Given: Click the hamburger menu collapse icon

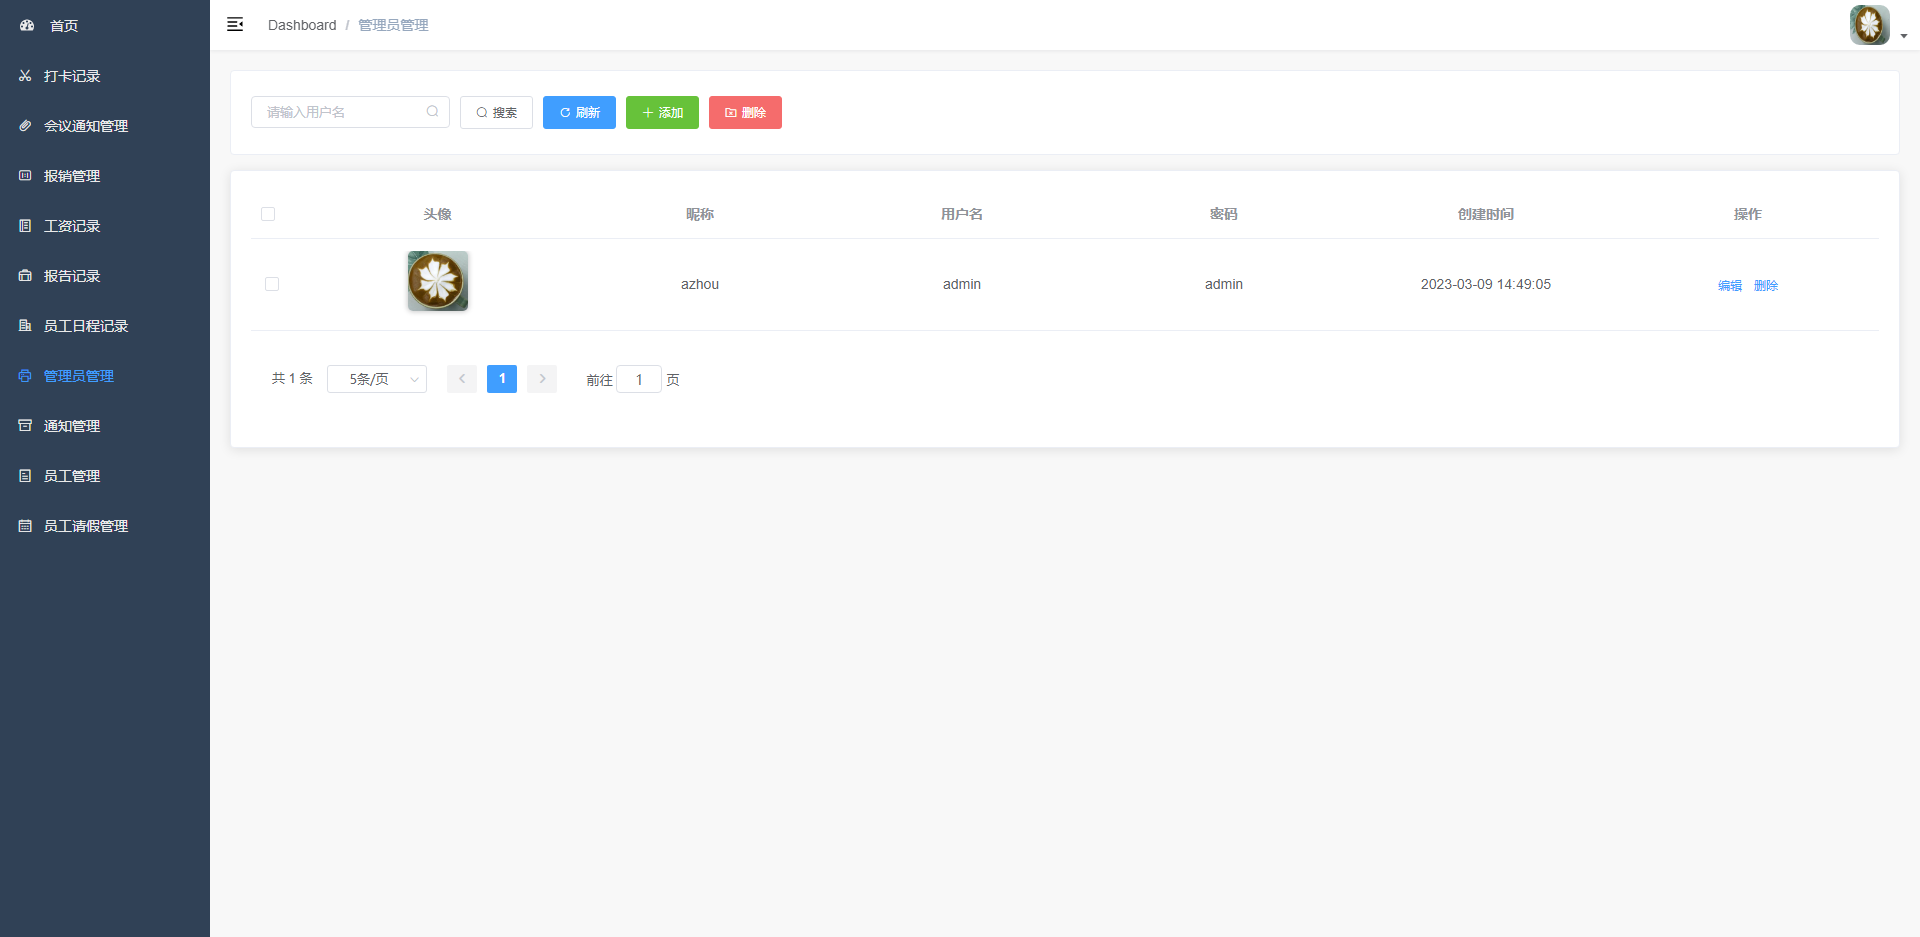Looking at the screenshot, I should [235, 24].
